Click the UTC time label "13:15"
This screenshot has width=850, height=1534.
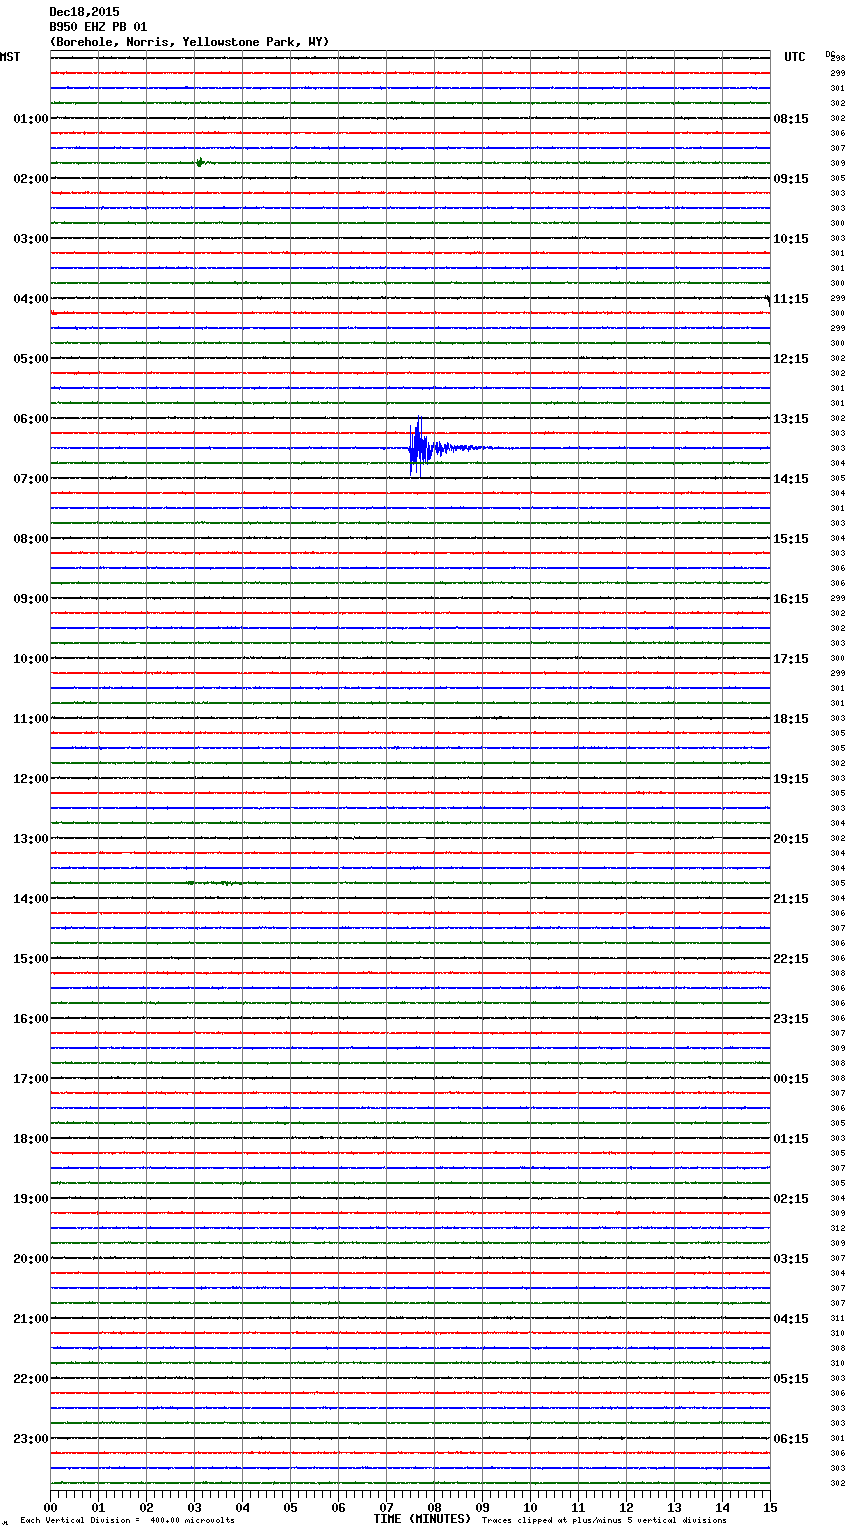tap(791, 419)
